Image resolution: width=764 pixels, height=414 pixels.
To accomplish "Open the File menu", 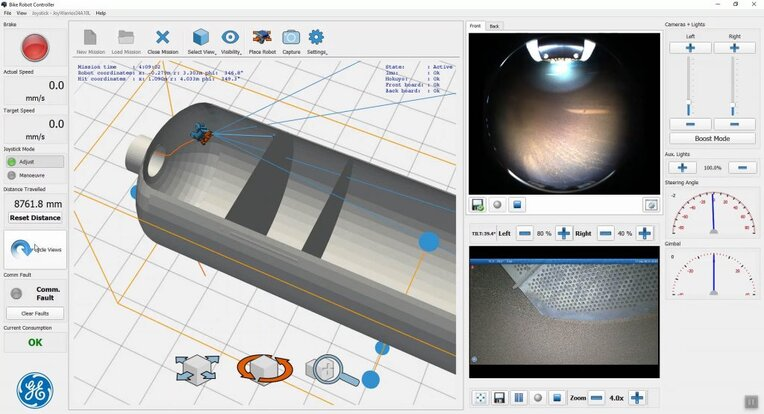I will point(8,13).
